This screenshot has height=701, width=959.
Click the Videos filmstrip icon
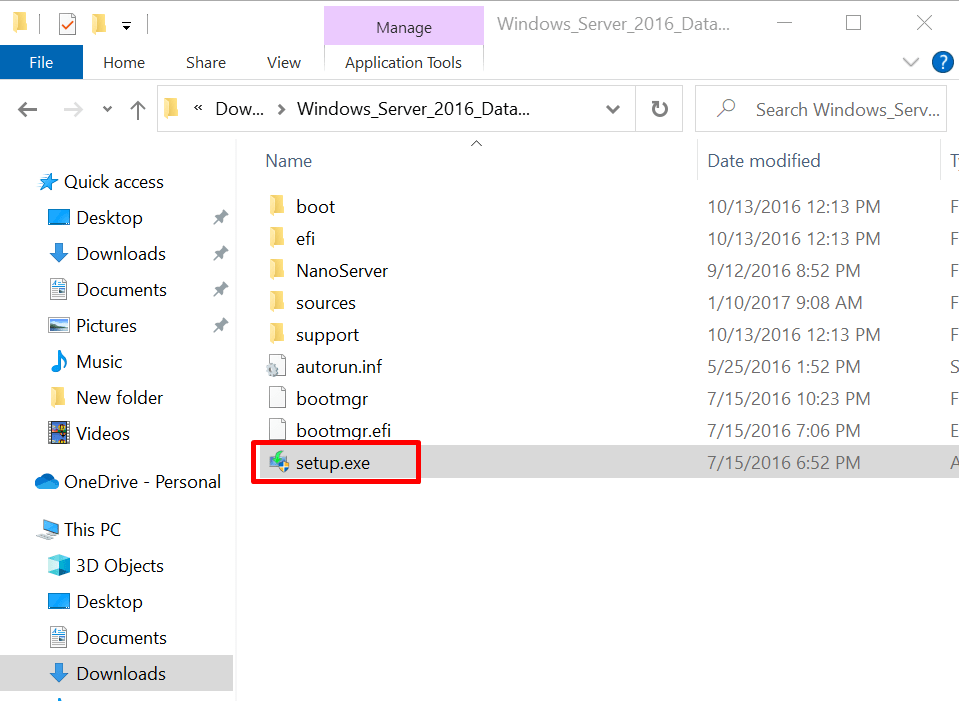click(x=59, y=433)
